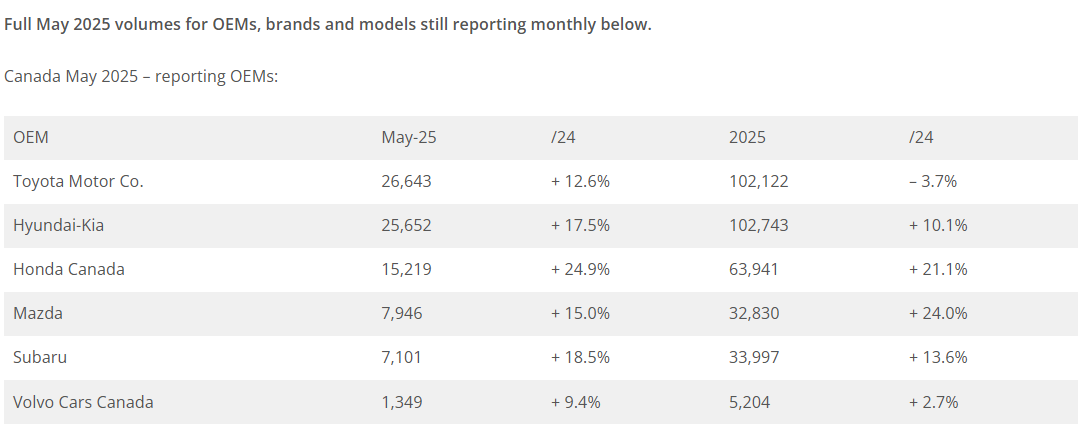The image size is (1082, 435).
Task: Select Honda Canada's 2025 total 63,941
Action: pyautogui.click(x=754, y=270)
